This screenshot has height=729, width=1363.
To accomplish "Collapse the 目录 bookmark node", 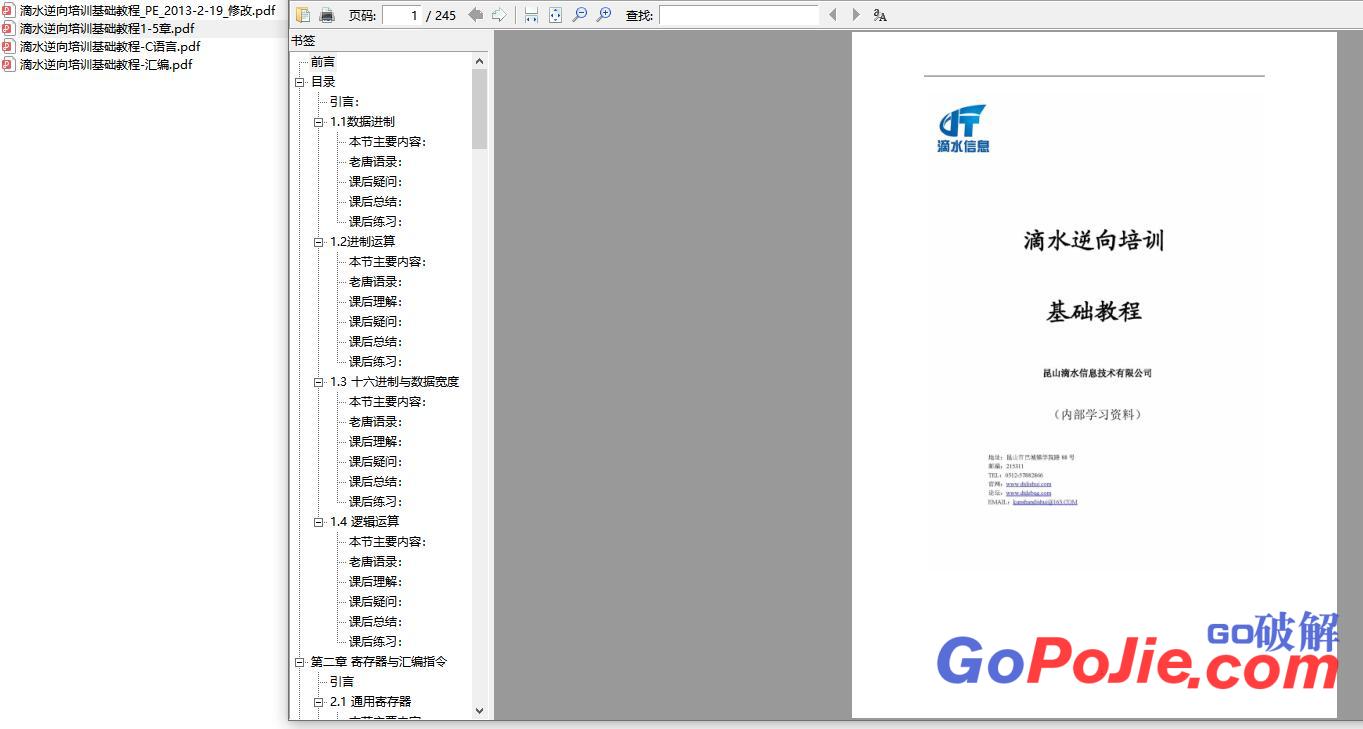I will point(299,82).
